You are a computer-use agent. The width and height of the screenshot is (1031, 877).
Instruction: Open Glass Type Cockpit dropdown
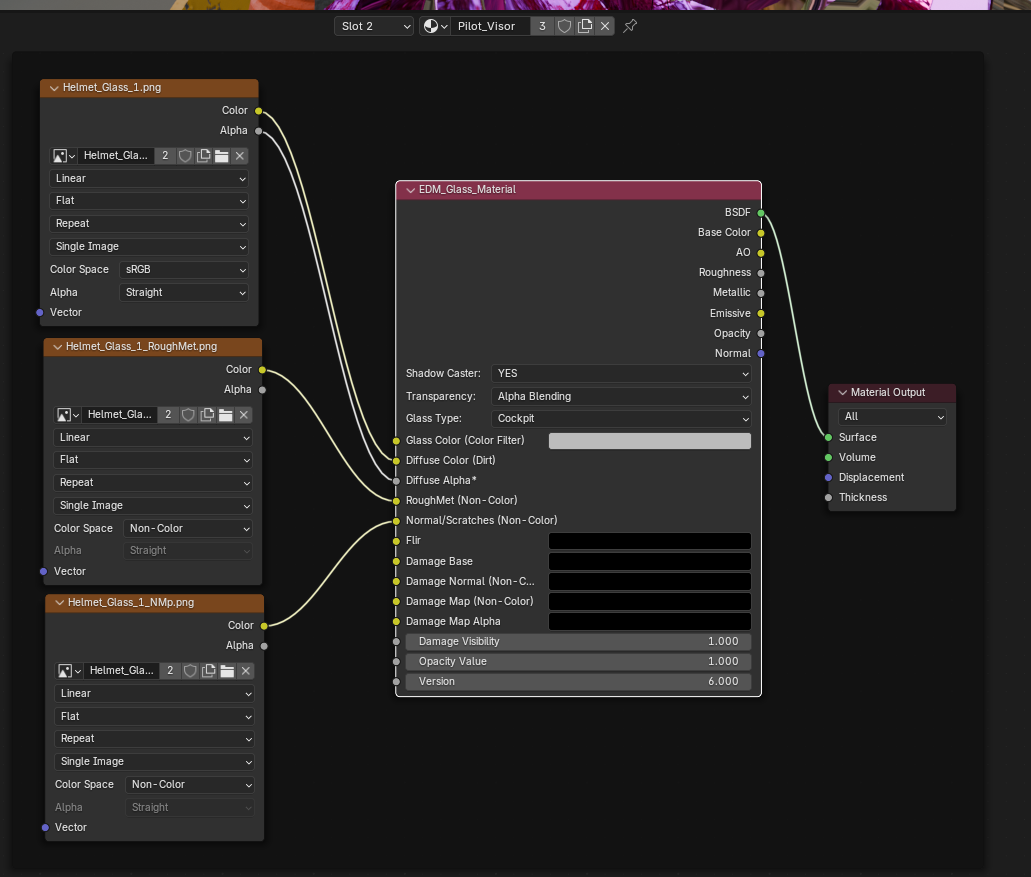point(621,419)
